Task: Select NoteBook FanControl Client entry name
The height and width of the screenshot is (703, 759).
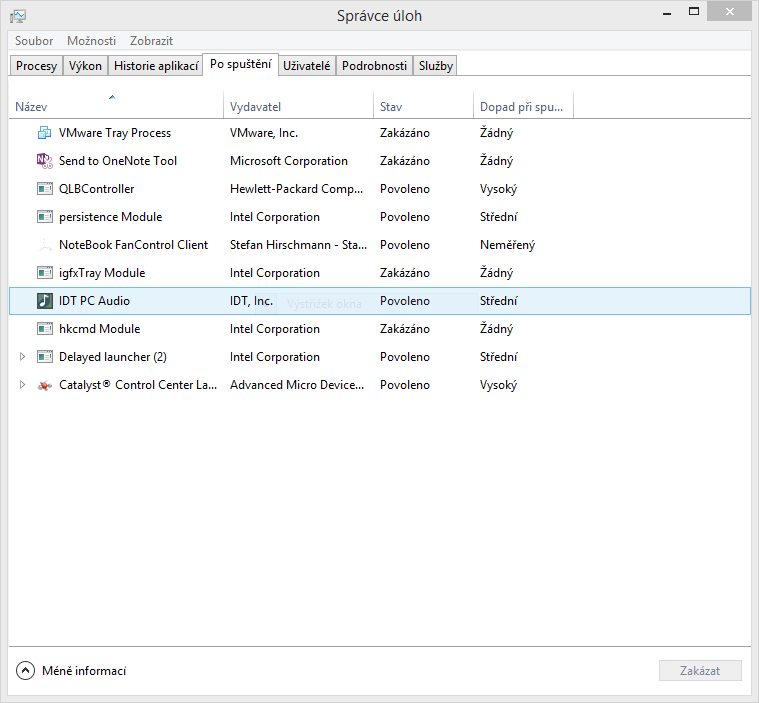Action: click(134, 245)
